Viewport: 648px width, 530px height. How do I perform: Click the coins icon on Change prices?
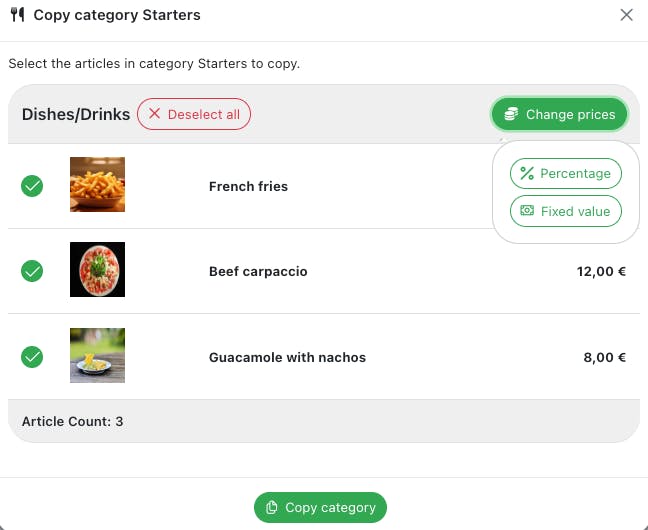(x=511, y=114)
